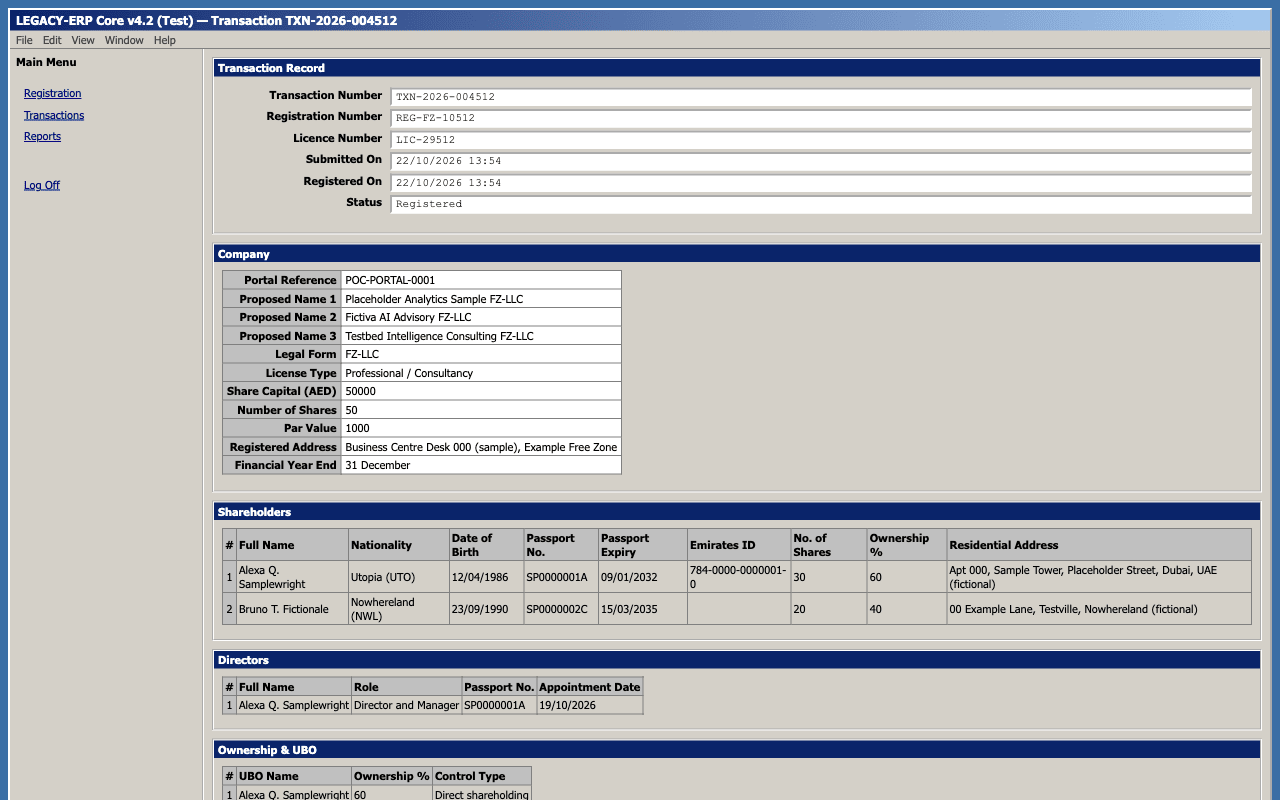Screen dimensions: 1280x800
Task: Open the View menu
Action: click(x=83, y=40)
